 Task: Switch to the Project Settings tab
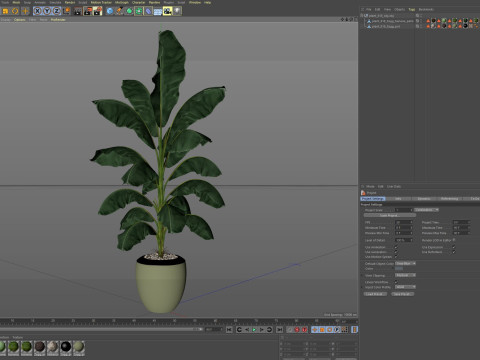point(373,199)
